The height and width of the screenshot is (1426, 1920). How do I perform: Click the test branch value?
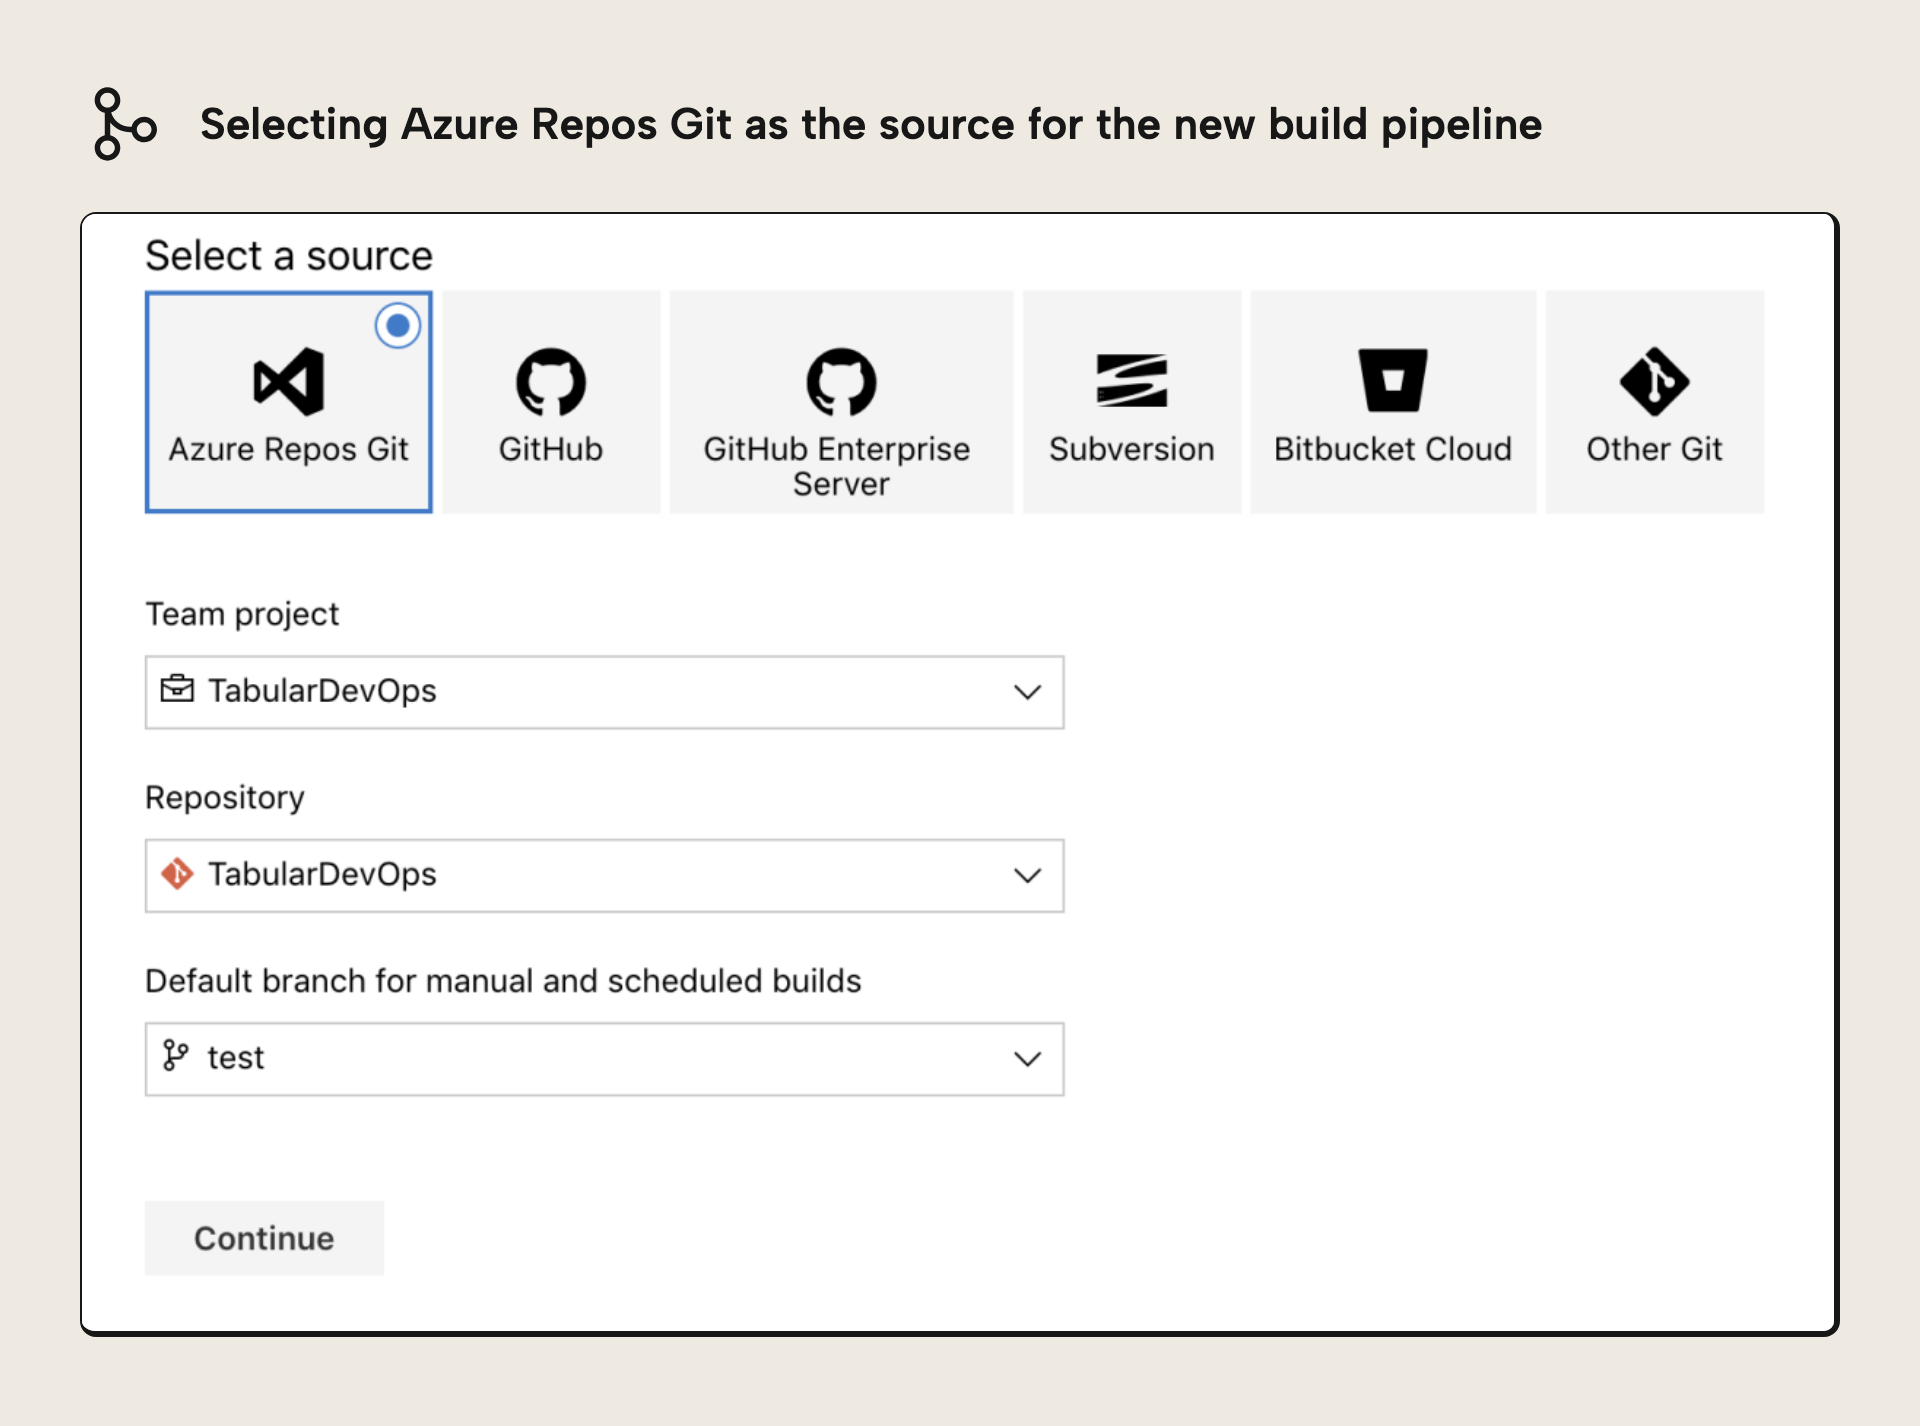236,1057
